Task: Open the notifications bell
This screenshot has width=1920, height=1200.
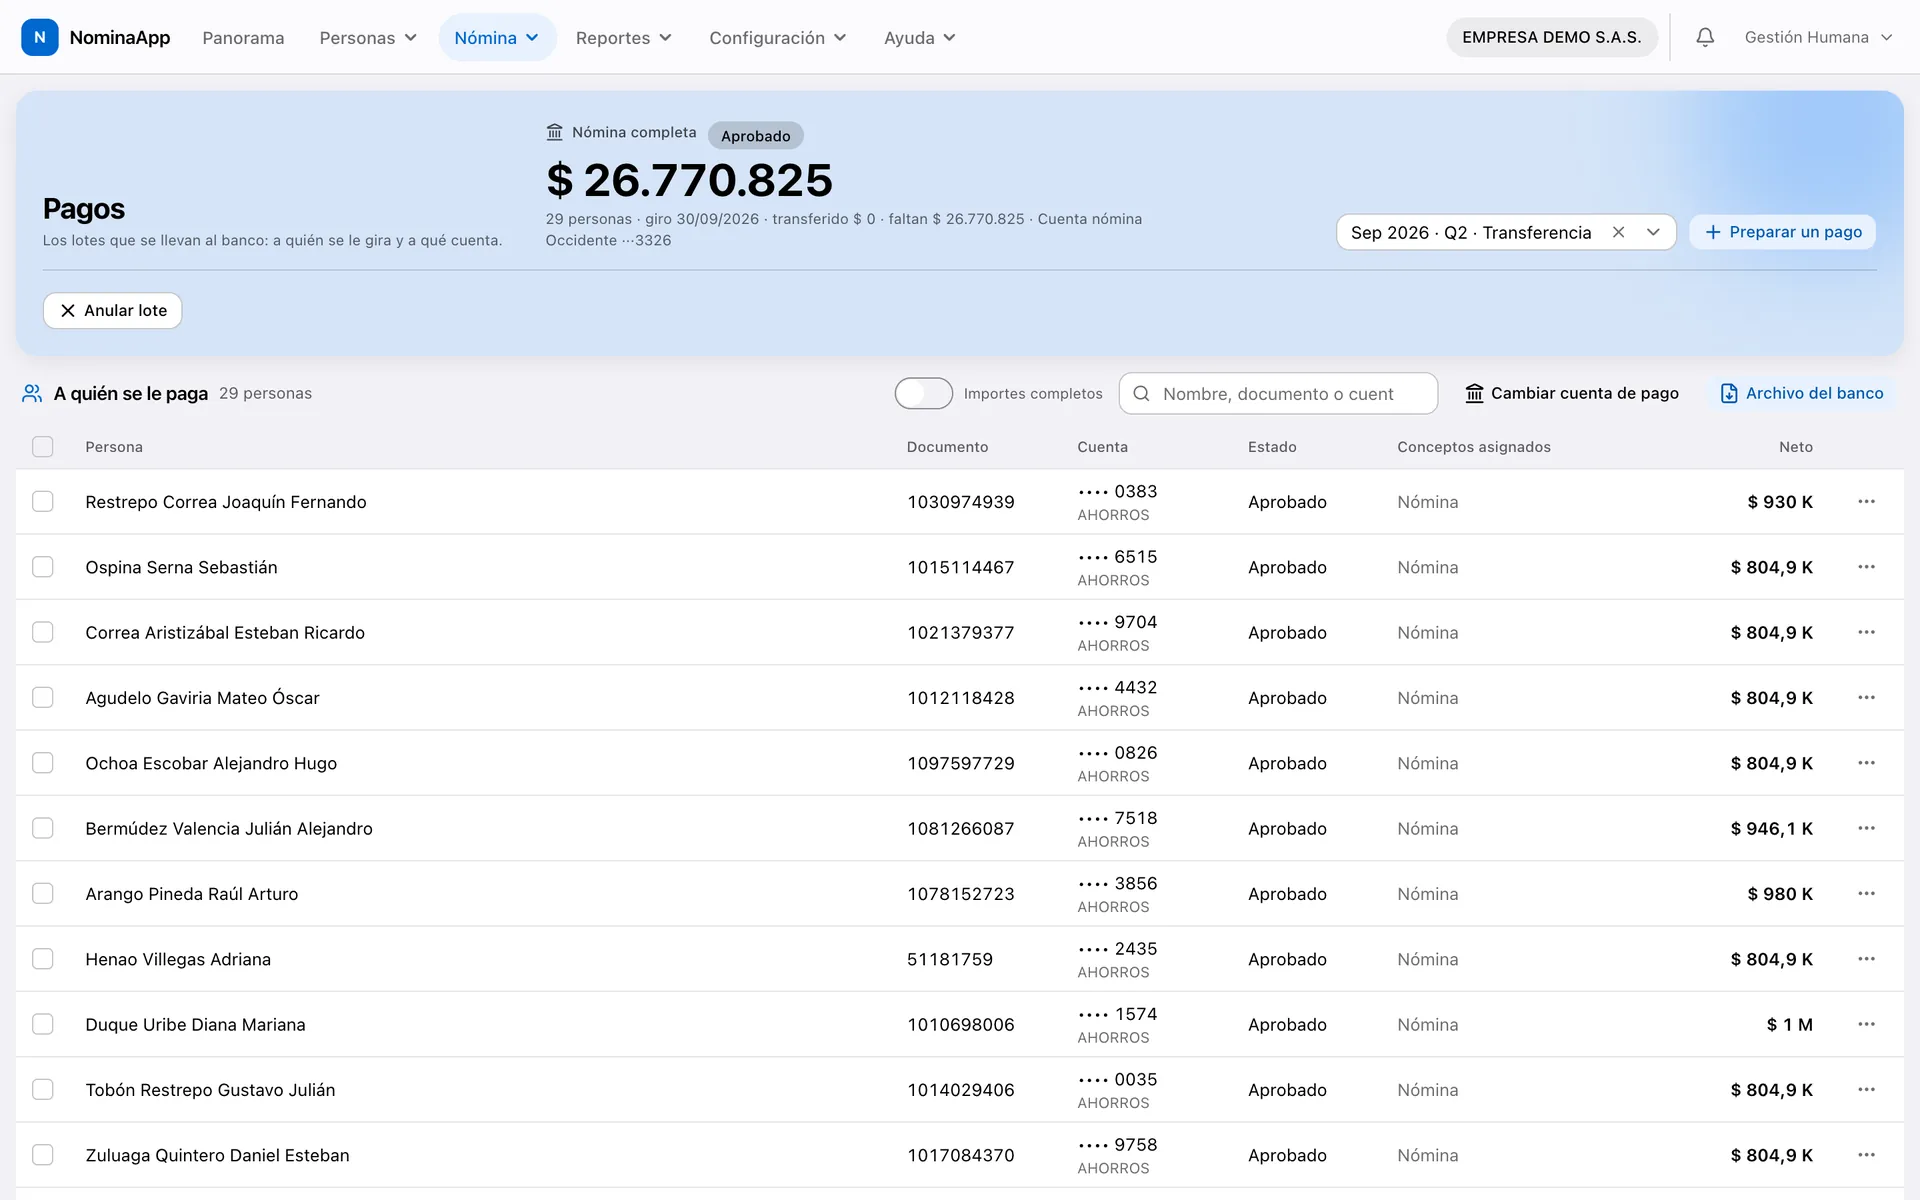Action: pyautogui.click(x=1705, y=37)
